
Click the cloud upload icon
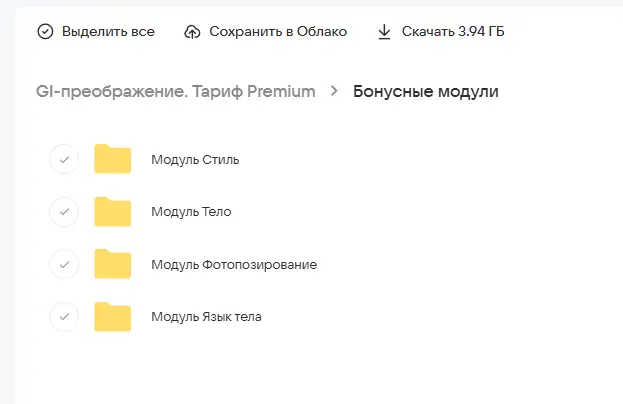pos(193,32)
